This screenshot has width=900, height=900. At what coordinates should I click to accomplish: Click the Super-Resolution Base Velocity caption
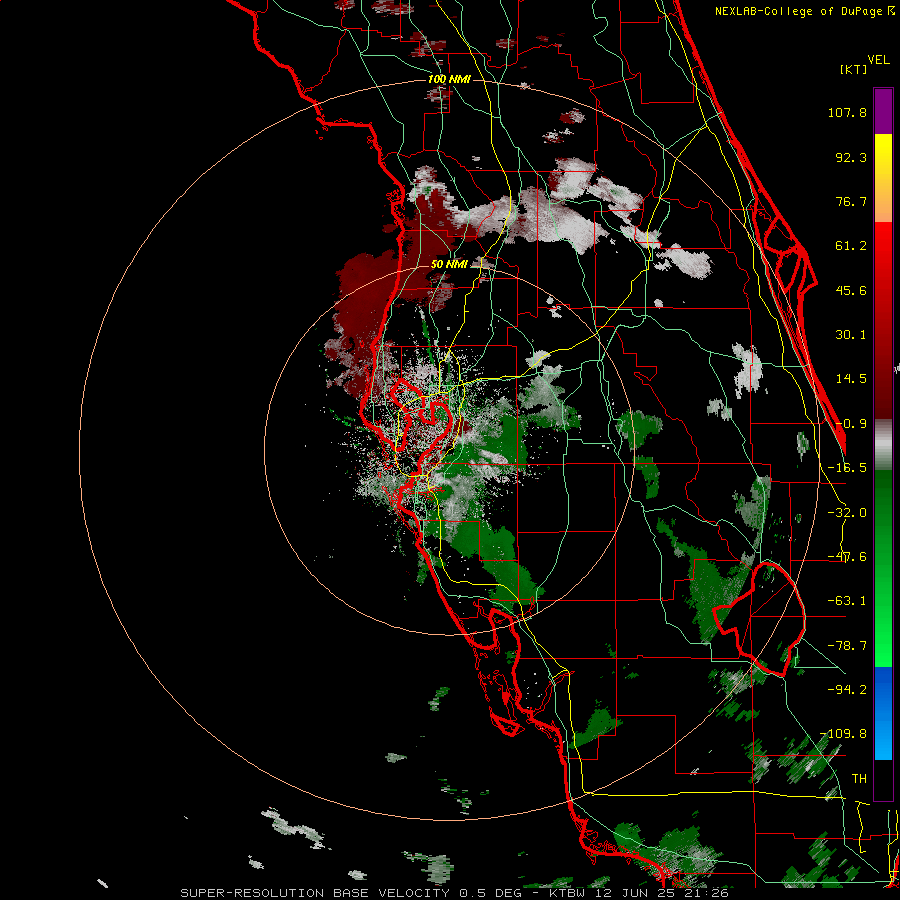coord(454,893)
